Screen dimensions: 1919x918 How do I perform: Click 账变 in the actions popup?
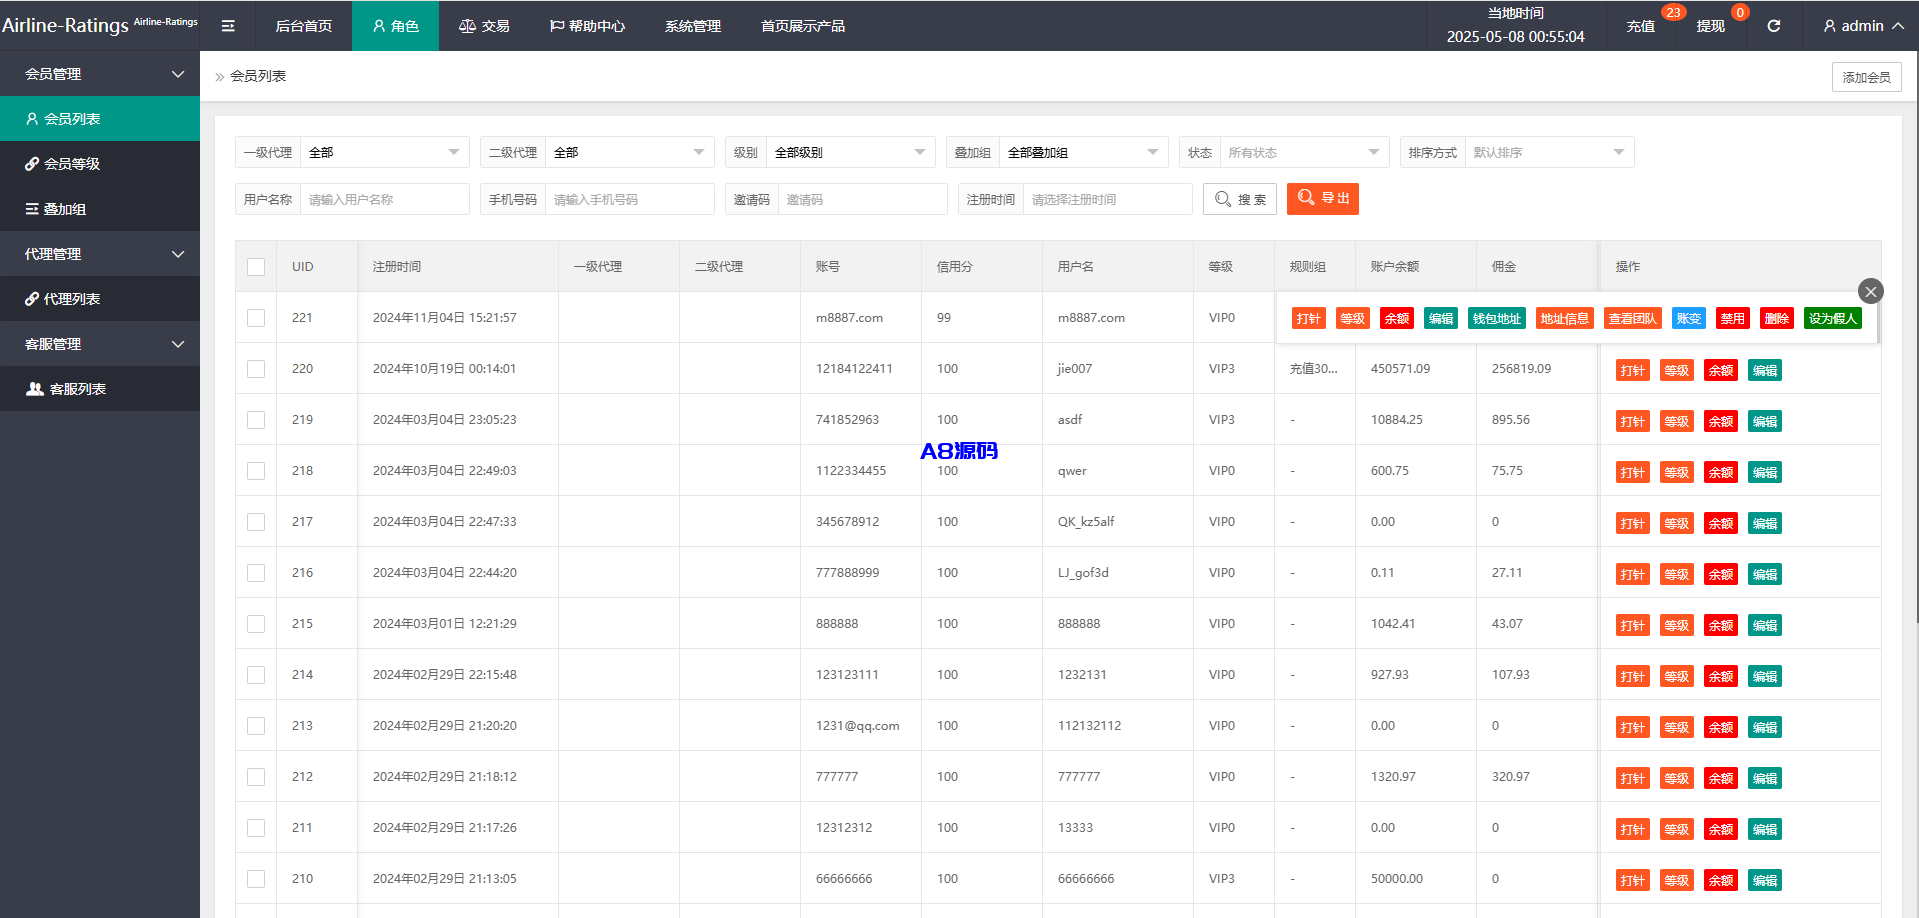1689,319
